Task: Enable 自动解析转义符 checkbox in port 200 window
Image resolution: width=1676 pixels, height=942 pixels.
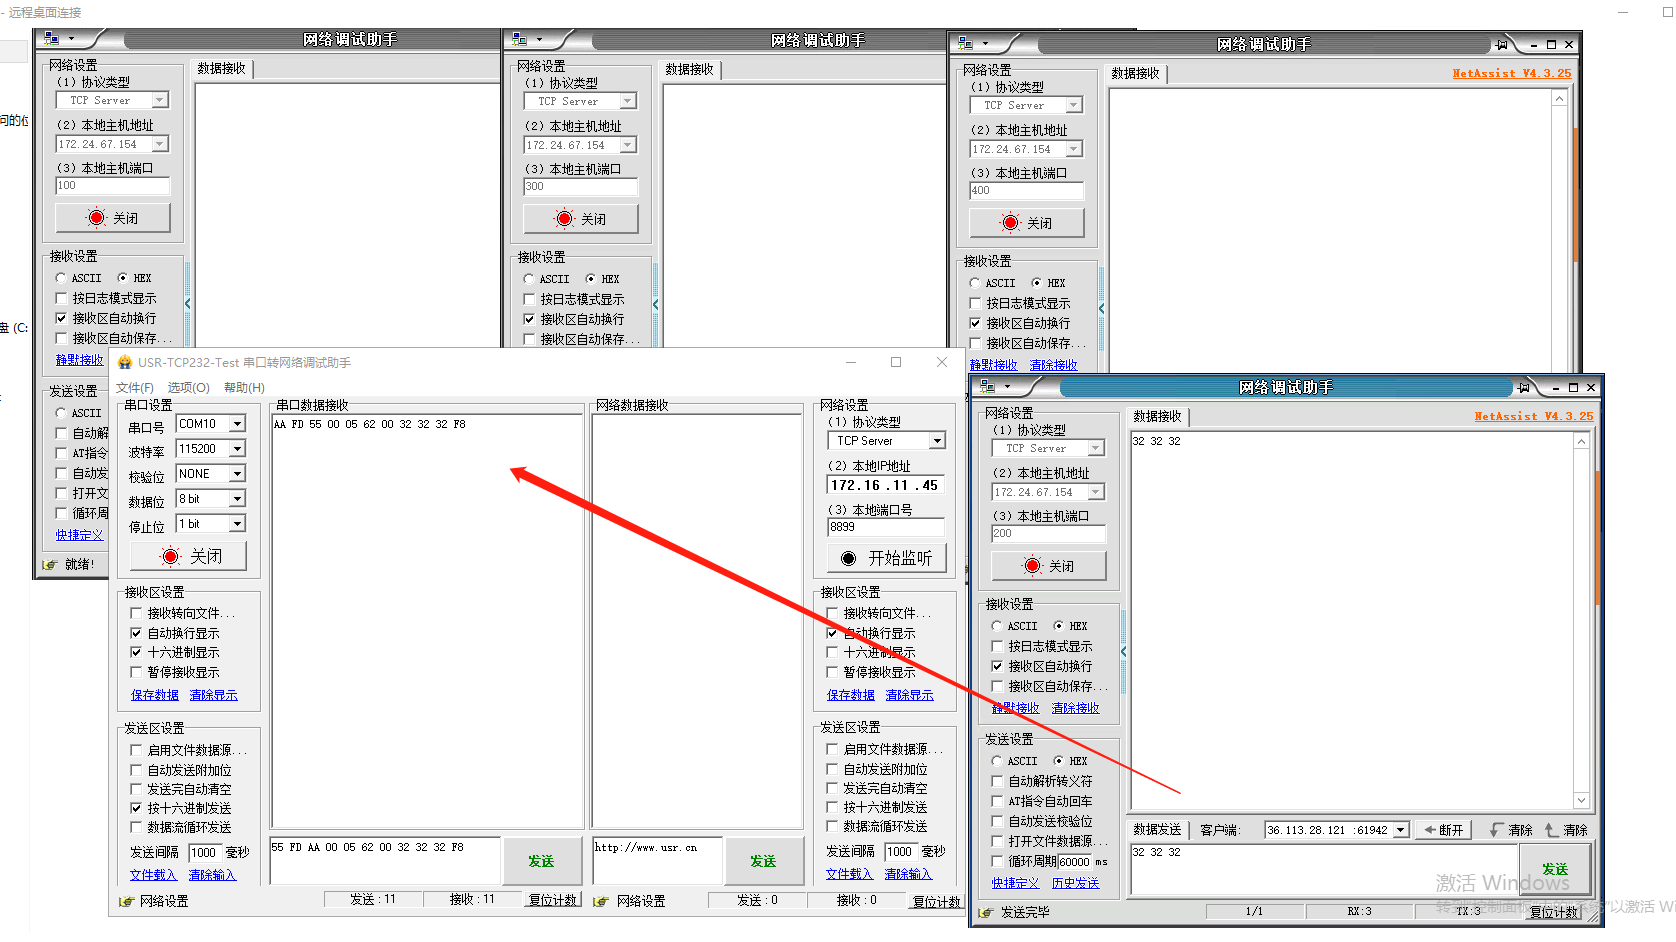Action: (997, 781)
